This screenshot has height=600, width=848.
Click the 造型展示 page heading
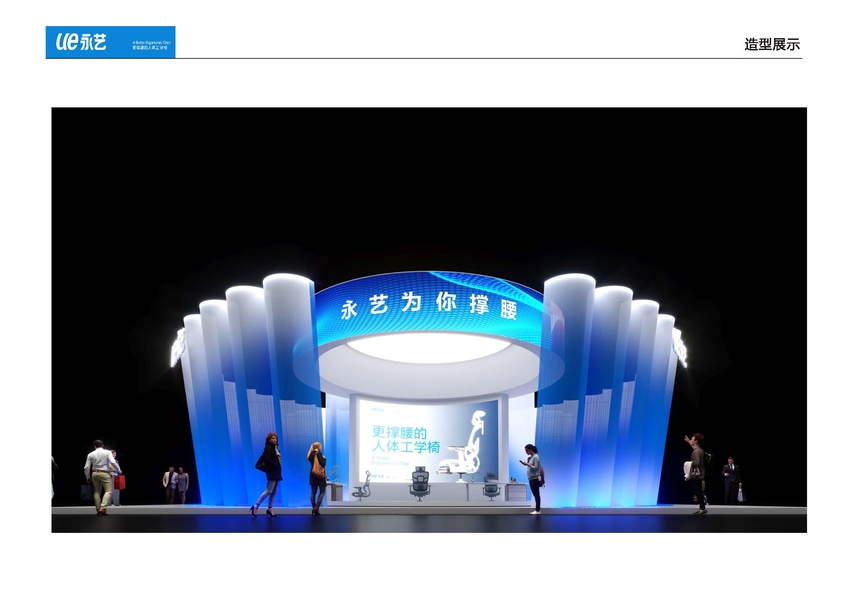point(772,44)
